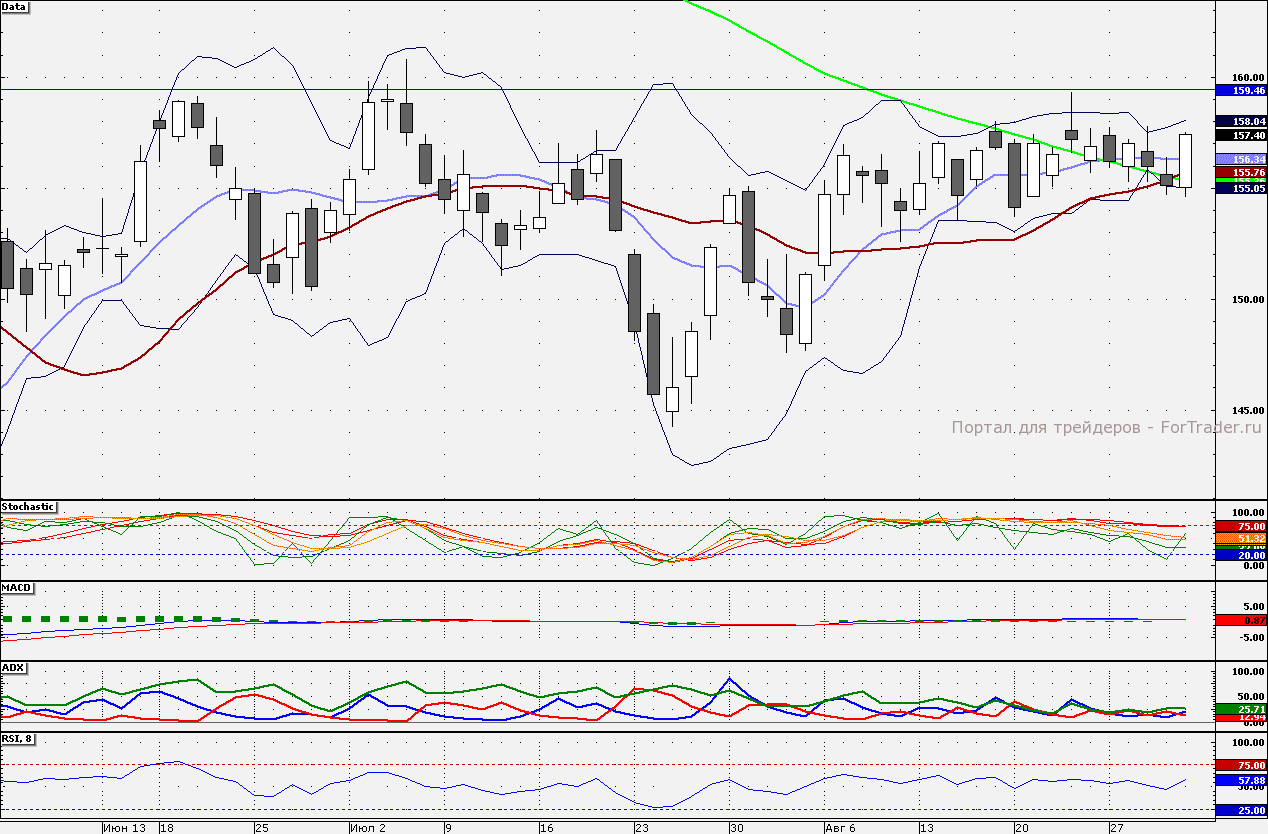Screen dimensions: 1268x834
Task: Select the ADX indicator panel label
Action: pyautogui.click(x=13, y=667)
